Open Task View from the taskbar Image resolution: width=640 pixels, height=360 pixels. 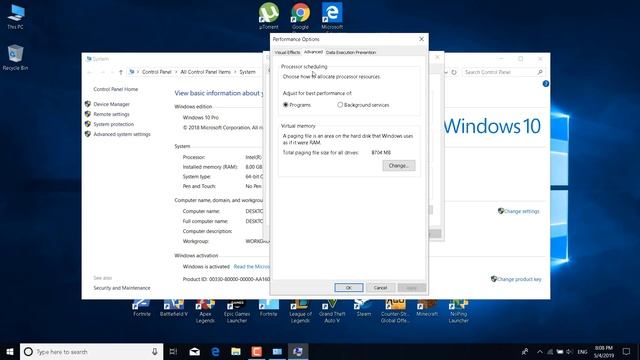point(173,351)
